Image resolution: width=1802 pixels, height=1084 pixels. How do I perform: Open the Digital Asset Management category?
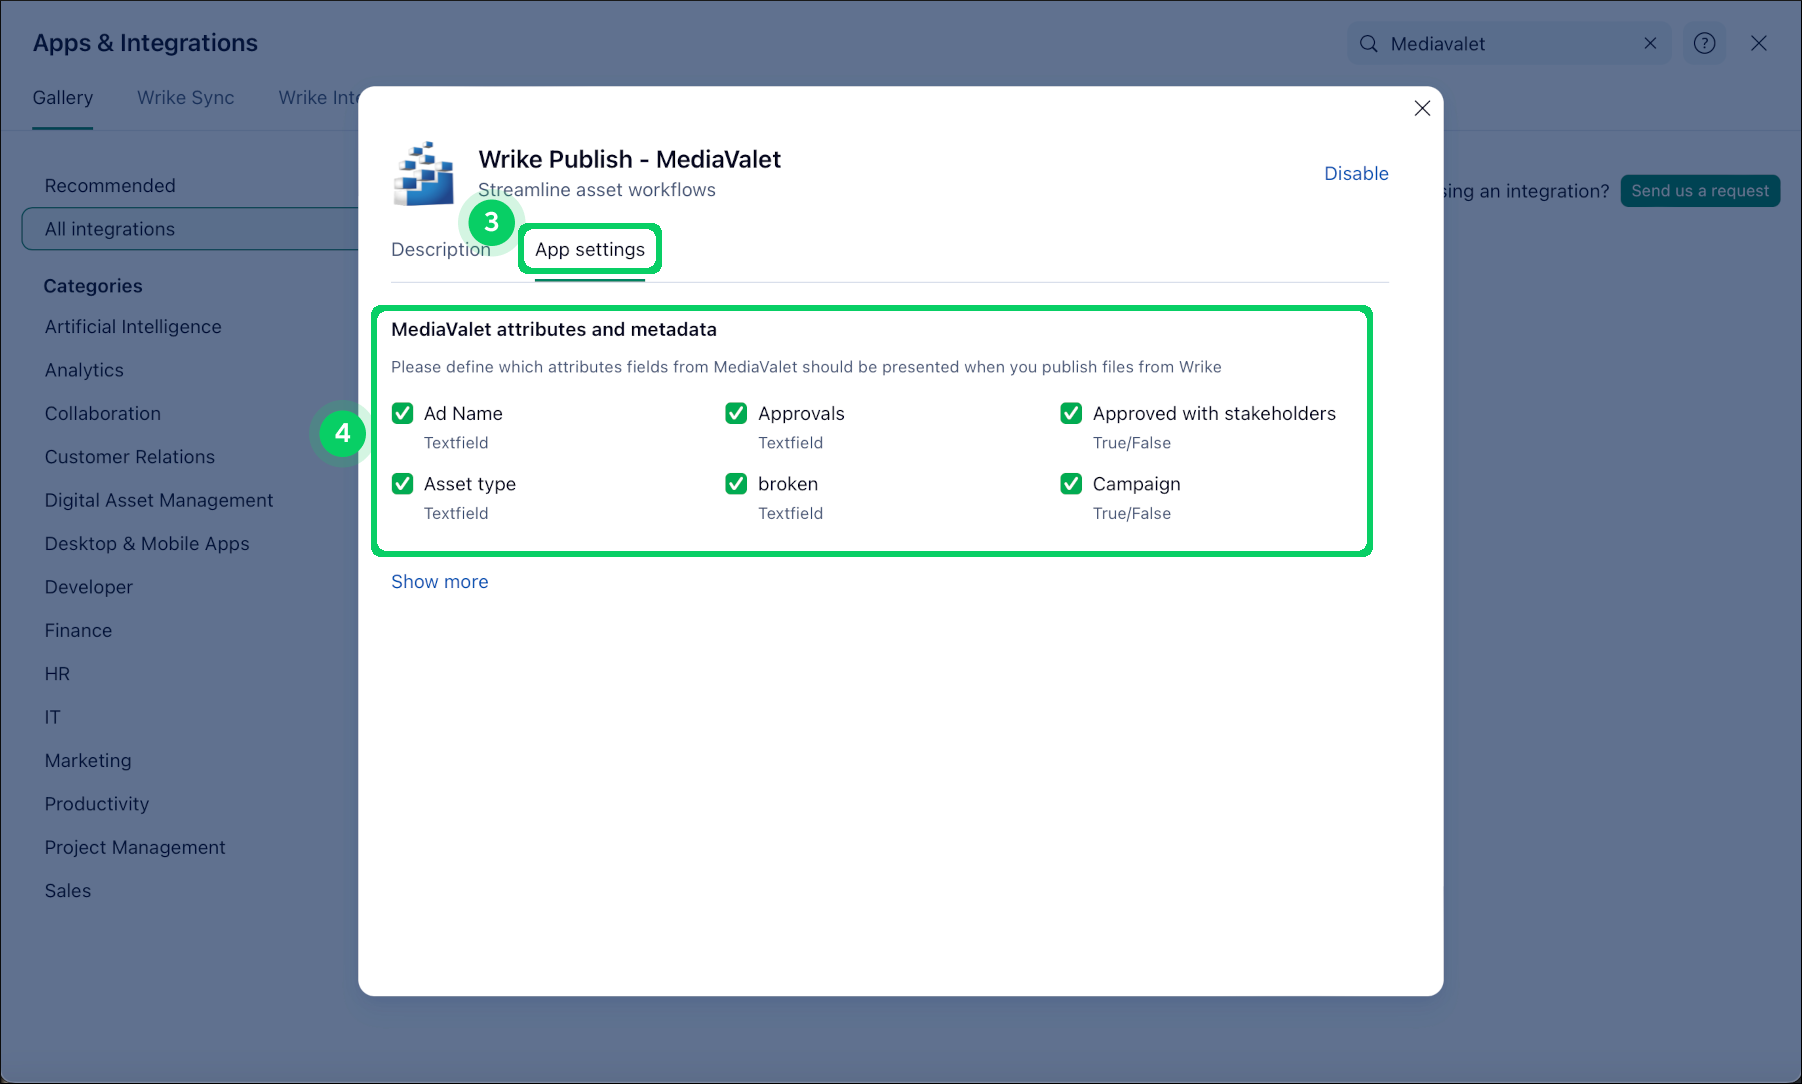[159, 501]
